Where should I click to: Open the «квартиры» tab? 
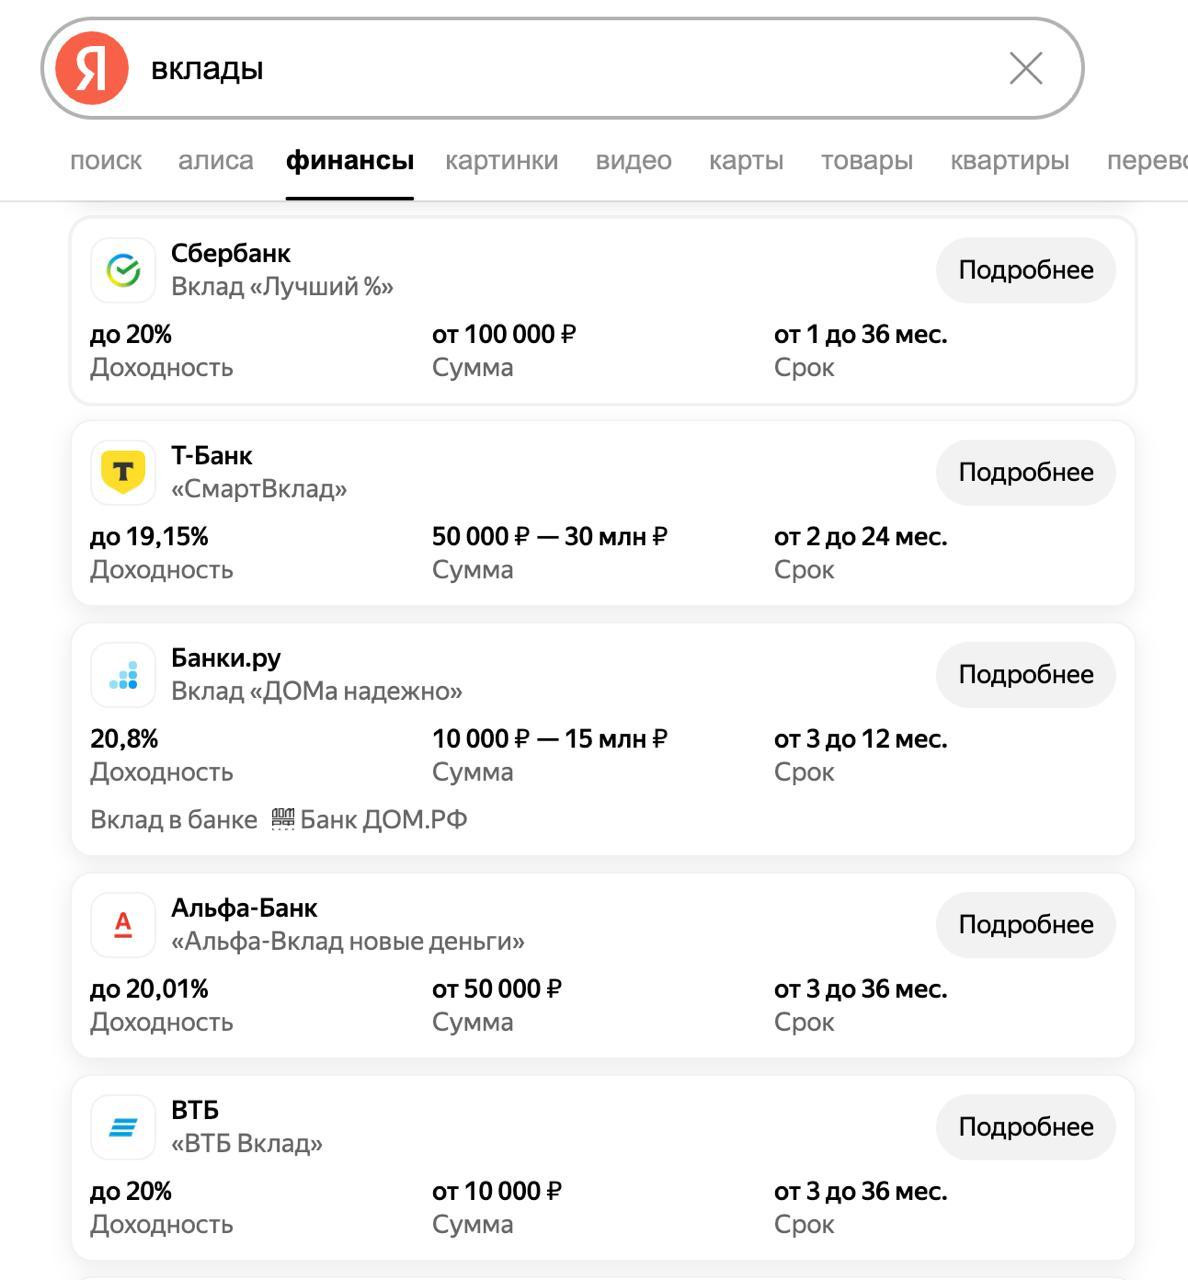pos(1009,160)
